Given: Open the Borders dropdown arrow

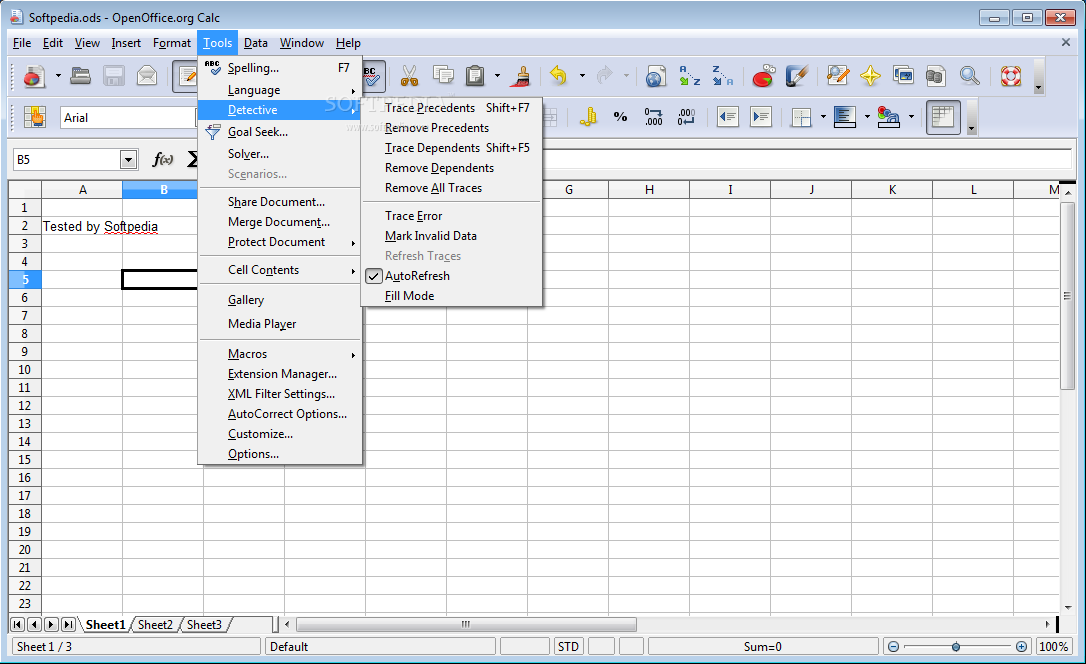Looking at the screenshot, I should (x=823, y=117).
